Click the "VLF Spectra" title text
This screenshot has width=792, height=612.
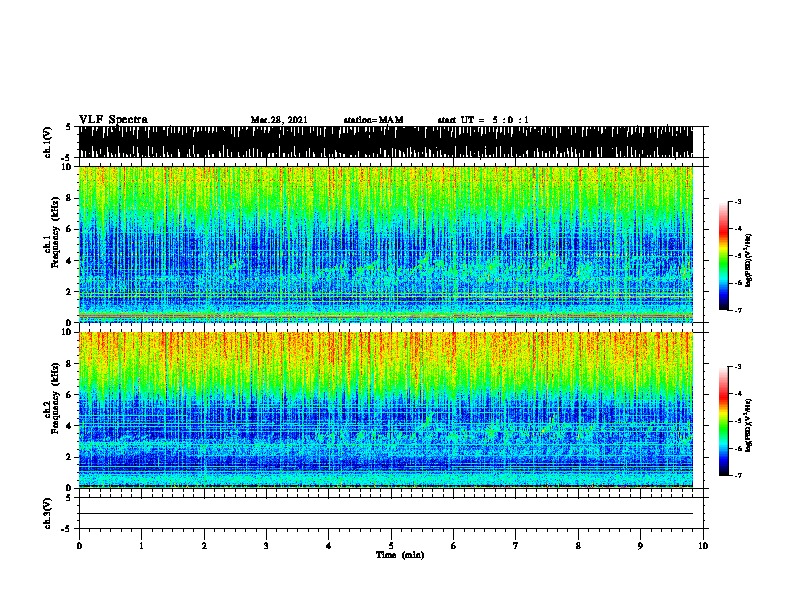click(113, 120)
